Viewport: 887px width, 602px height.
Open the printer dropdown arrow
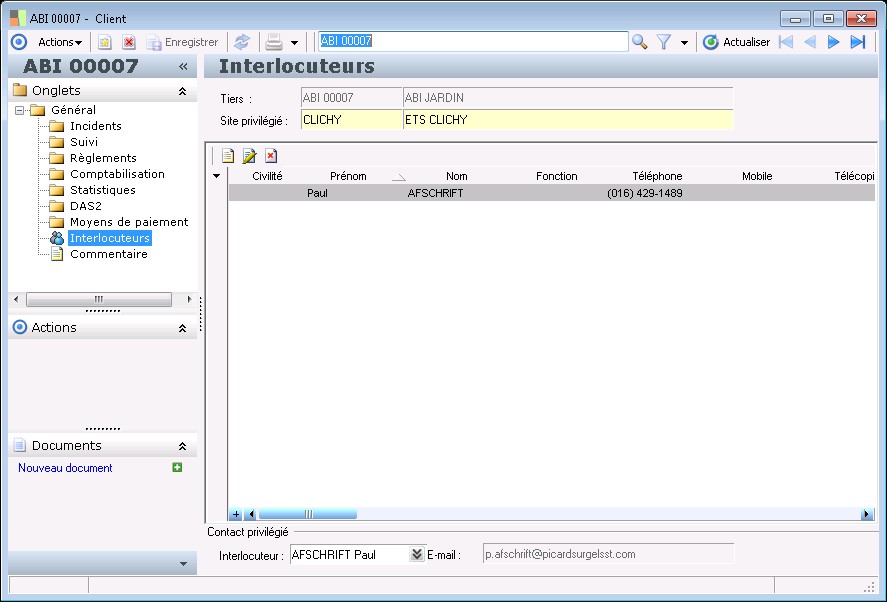(x=294, y=42)
